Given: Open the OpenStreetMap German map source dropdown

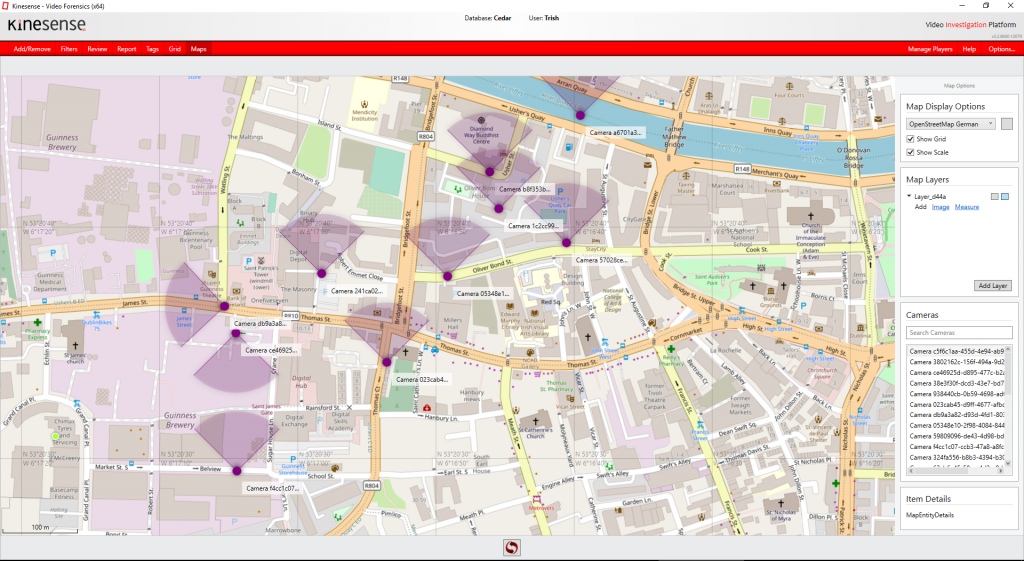Looking at the screenshot, I should tap(950, 123).
